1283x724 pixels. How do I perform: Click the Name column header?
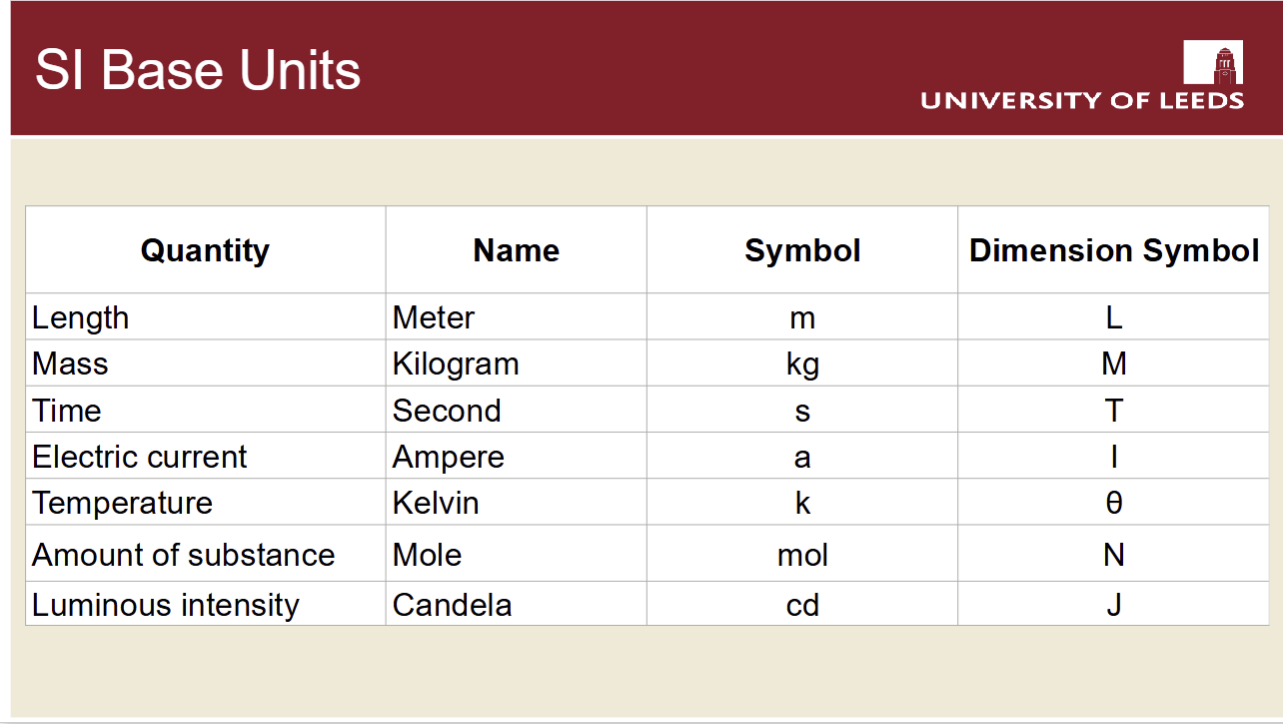516,250
